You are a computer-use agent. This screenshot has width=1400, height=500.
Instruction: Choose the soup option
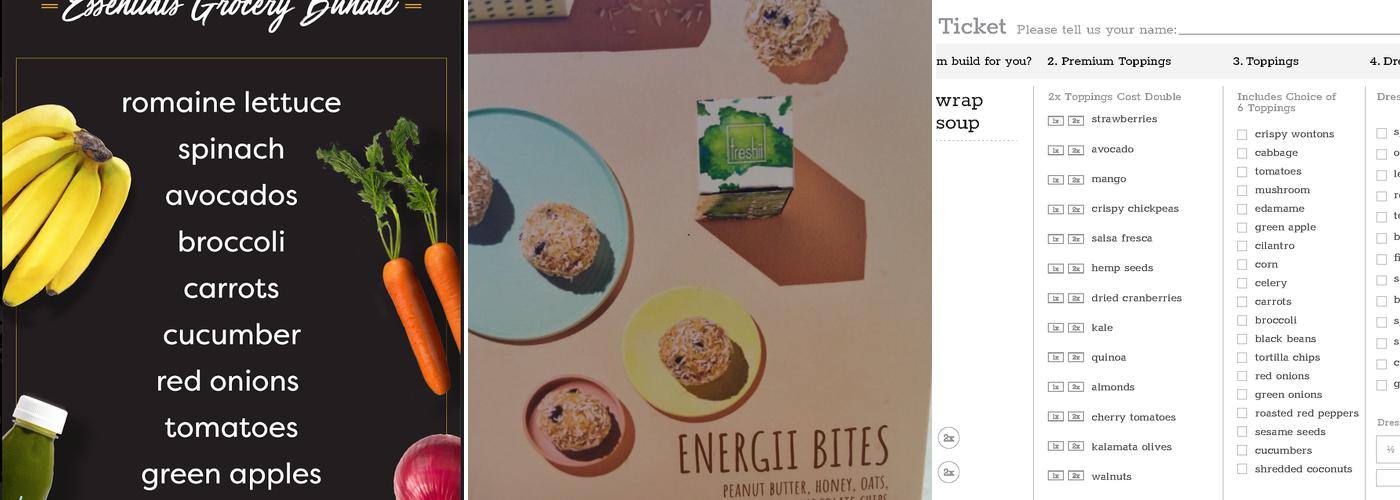(957, 124)
